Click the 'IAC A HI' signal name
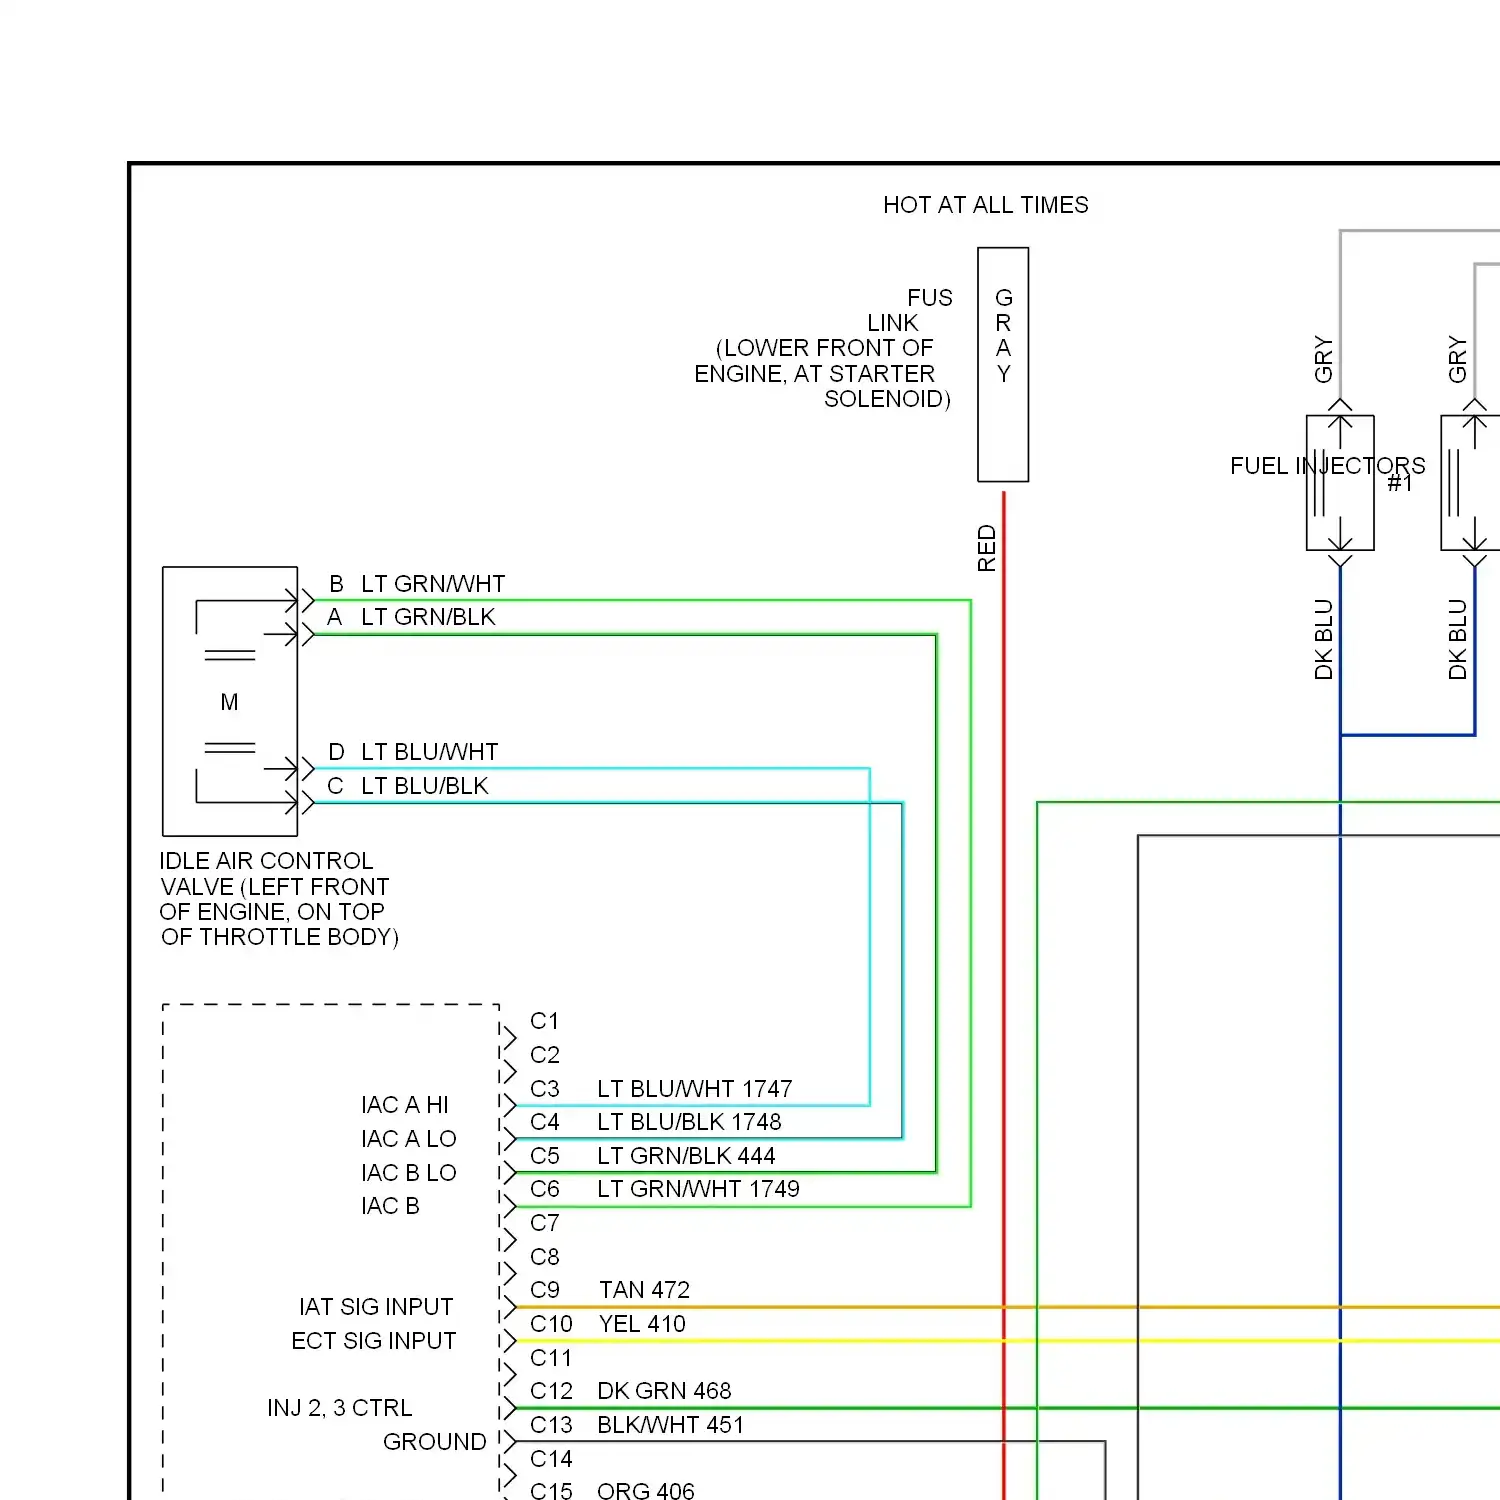The width and height of the screenshot is (1500, 1500). click(x=405, y=1105)
